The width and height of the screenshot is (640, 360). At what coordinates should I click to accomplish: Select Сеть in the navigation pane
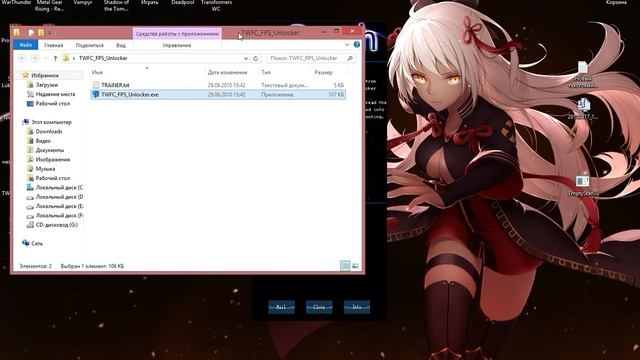pyautogui.click(x=37, y=243)
